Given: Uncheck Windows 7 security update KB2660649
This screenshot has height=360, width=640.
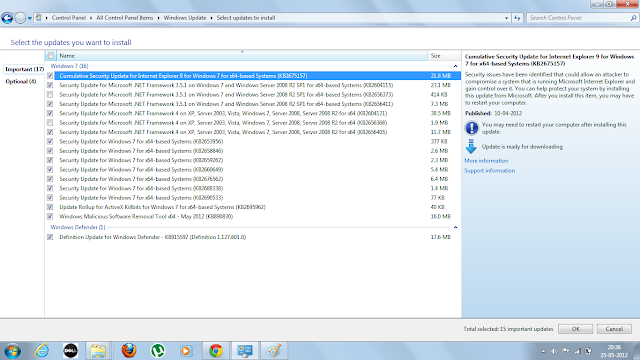Looking at the screenshot, I should point(50,170).
